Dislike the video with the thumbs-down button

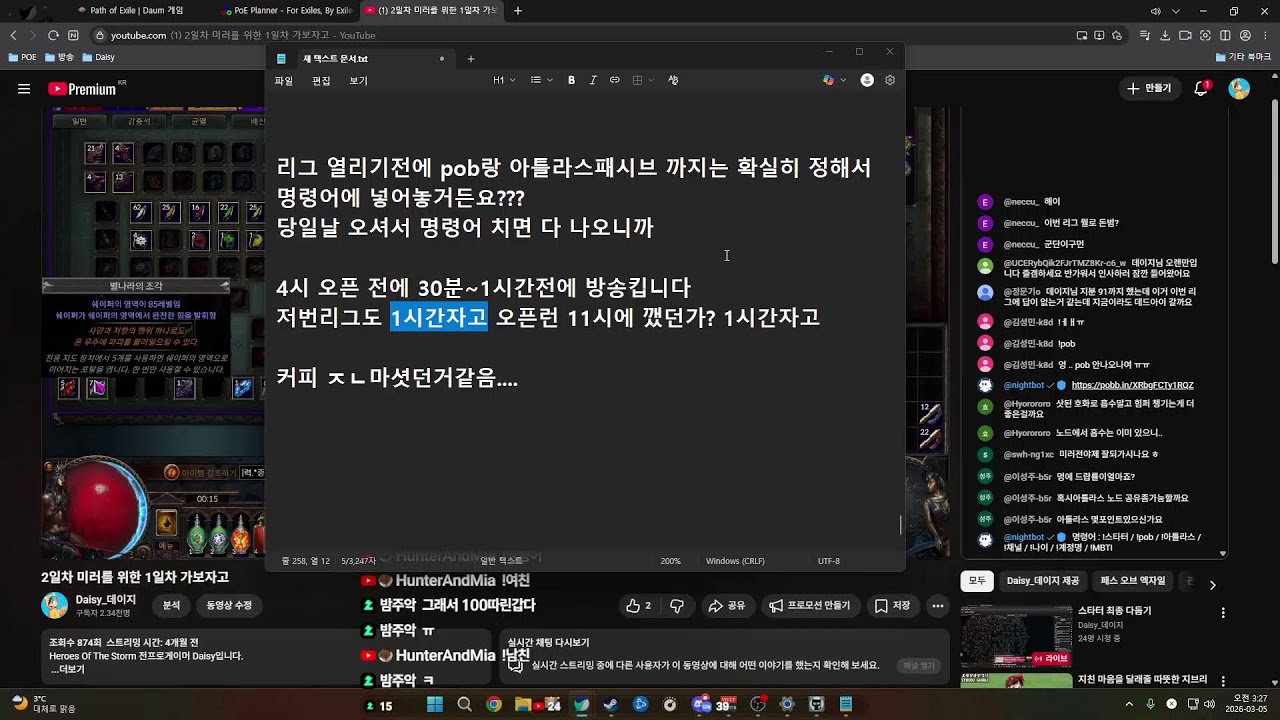click(677, 605)
